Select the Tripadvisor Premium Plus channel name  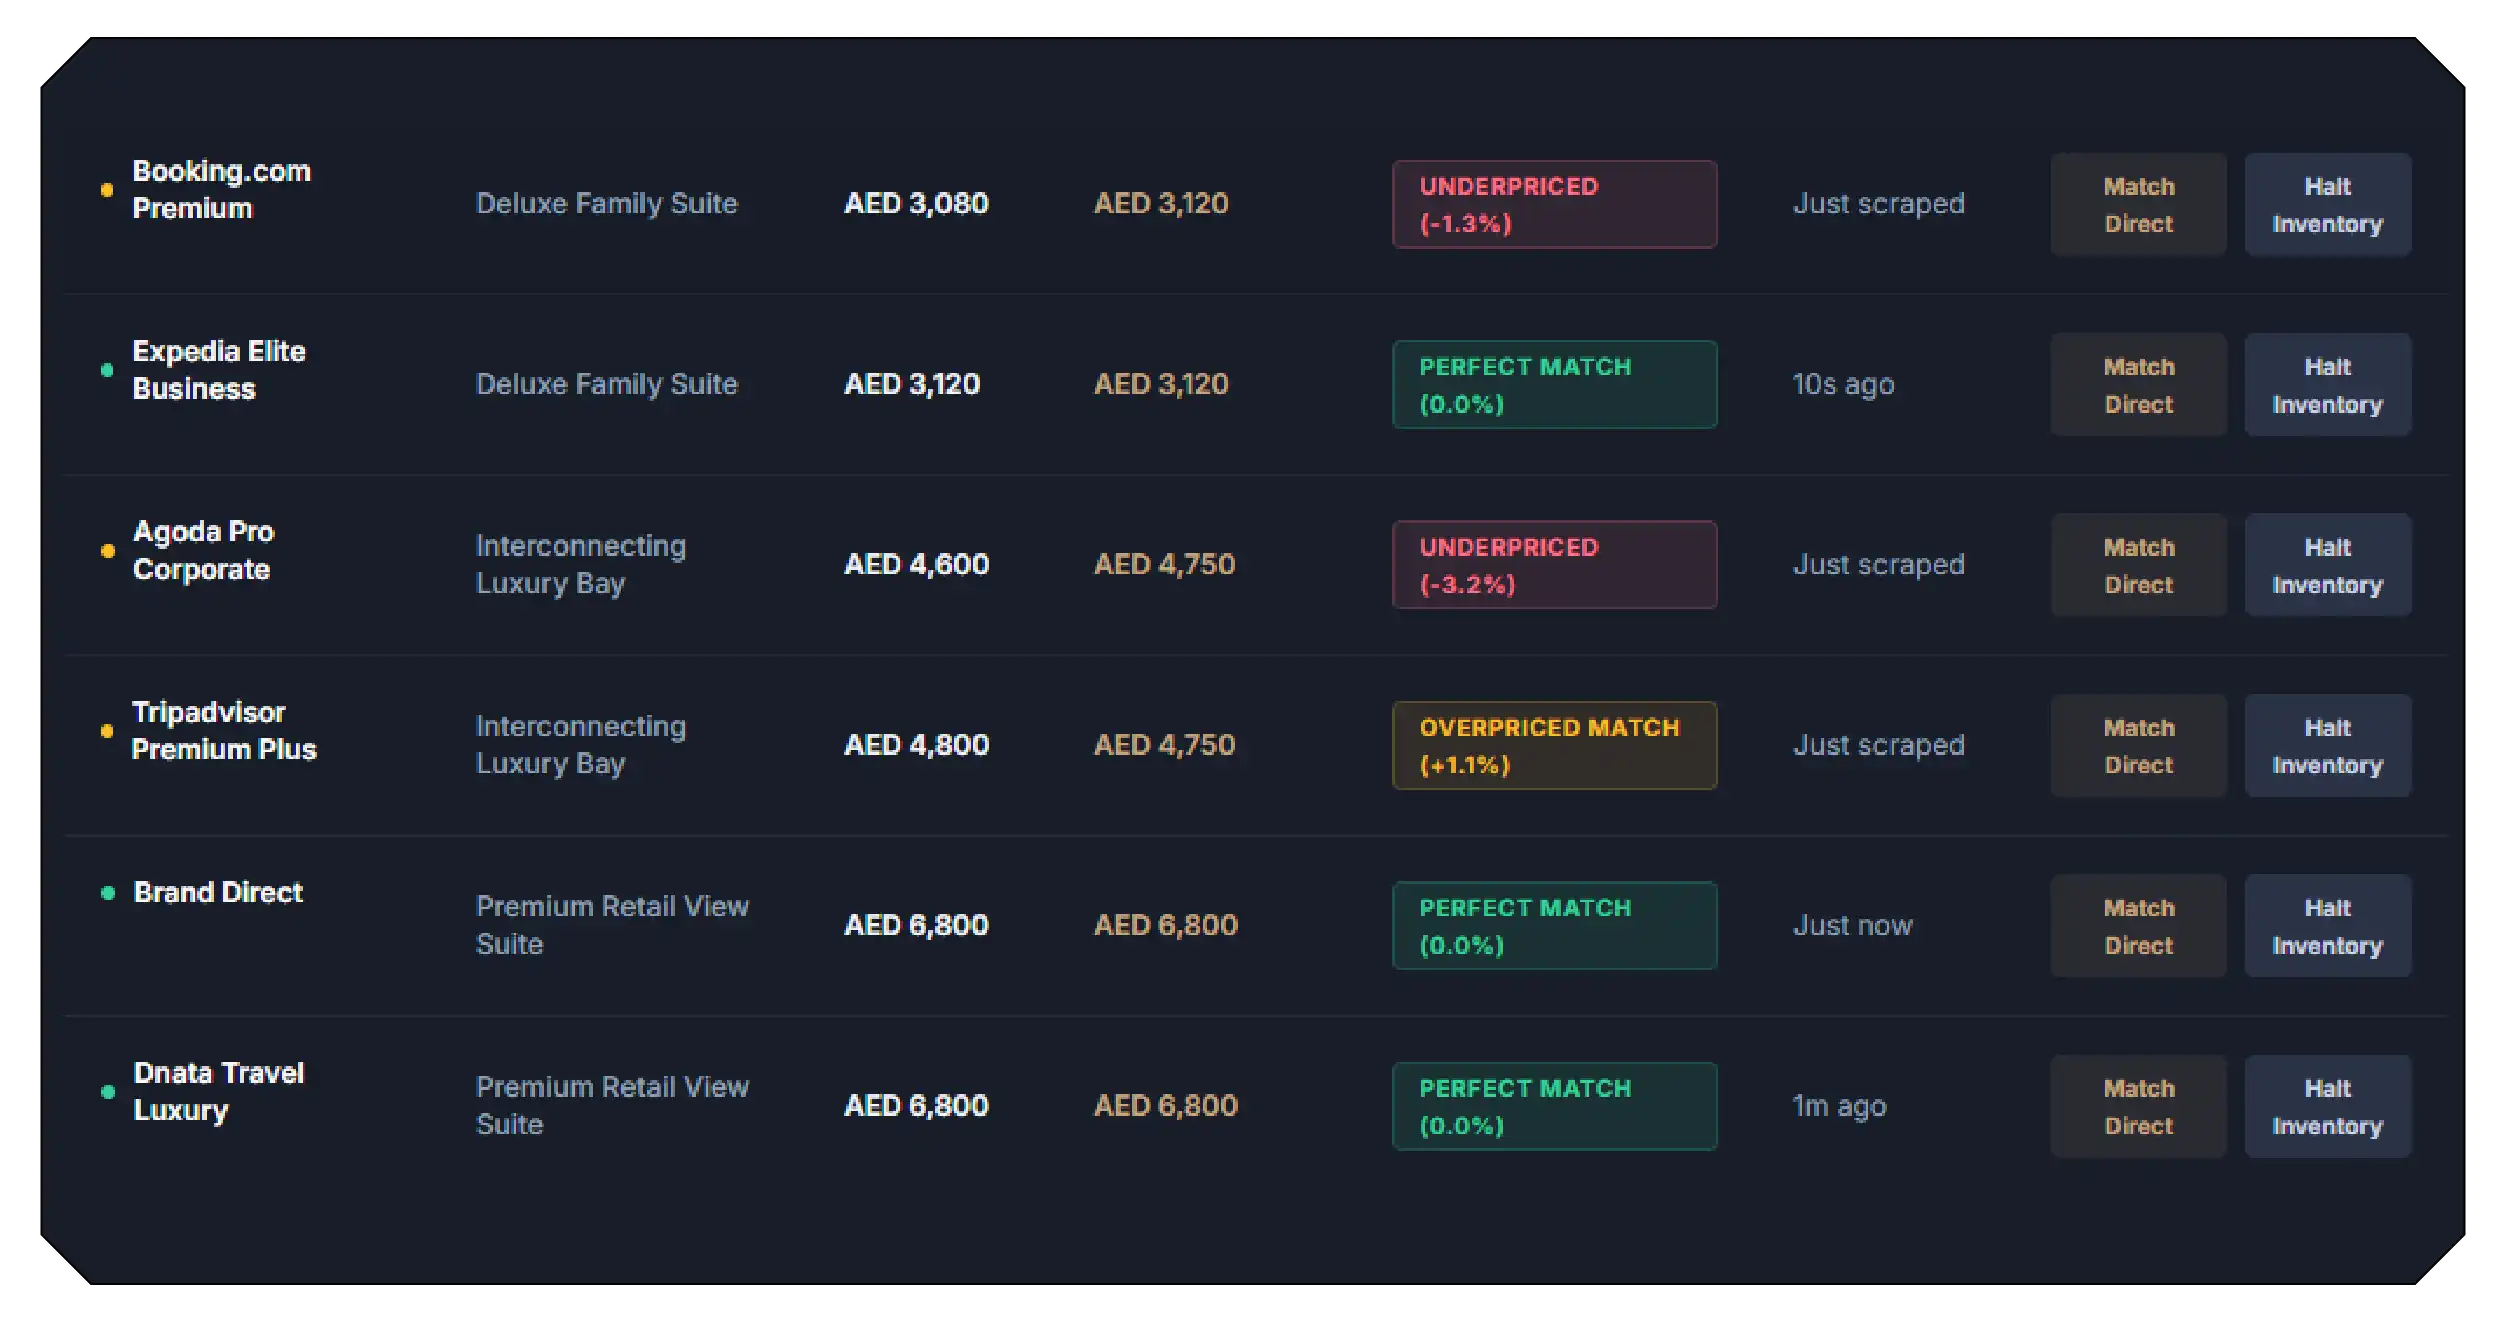(x=224, y=731)
